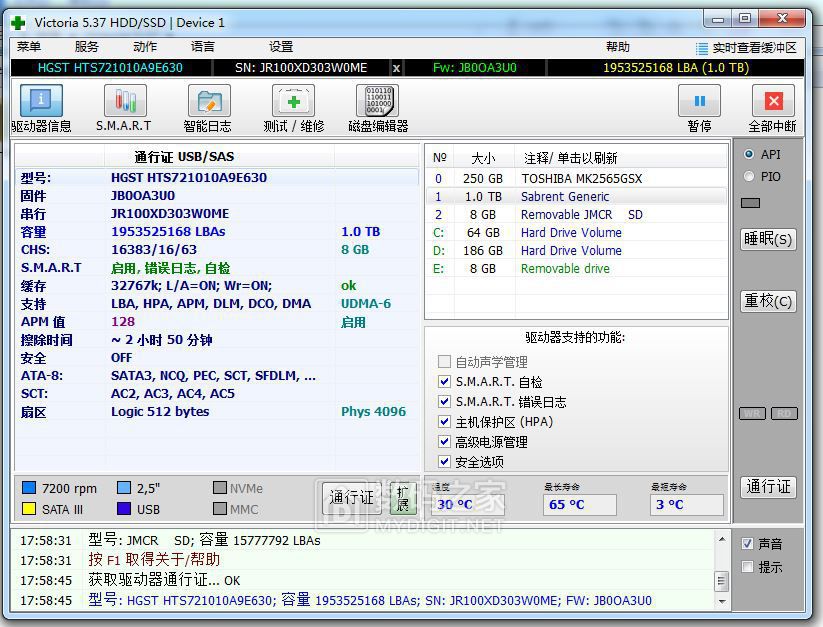Select the E: 8 GB Removable drive
This screenshot has width=823, height=627.
576,269
